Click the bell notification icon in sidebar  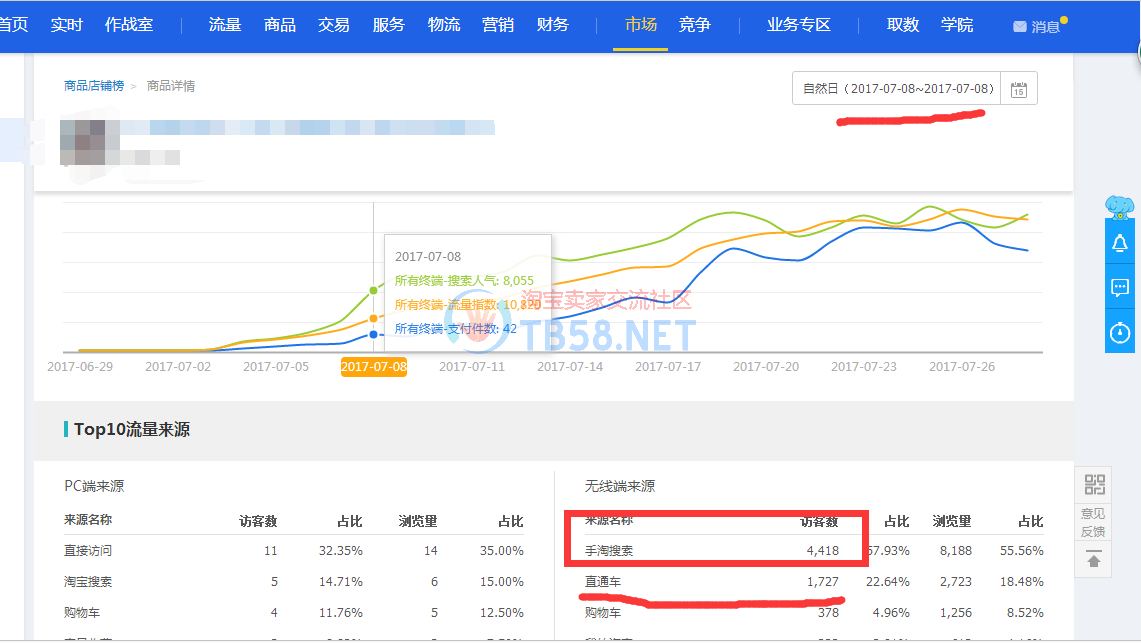(1119, 243)
